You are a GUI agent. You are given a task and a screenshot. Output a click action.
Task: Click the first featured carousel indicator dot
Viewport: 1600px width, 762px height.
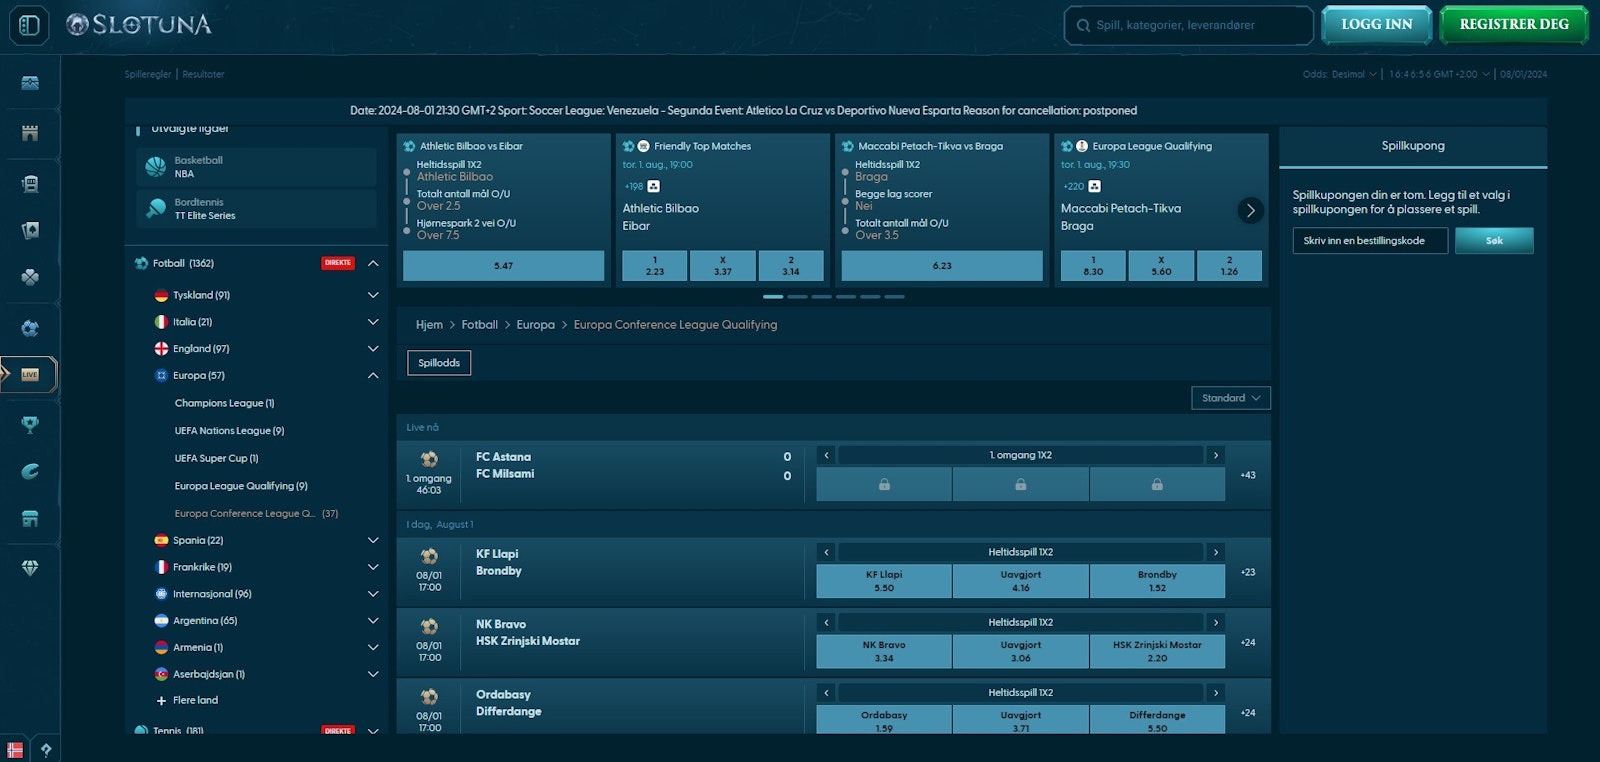[773, 297]
